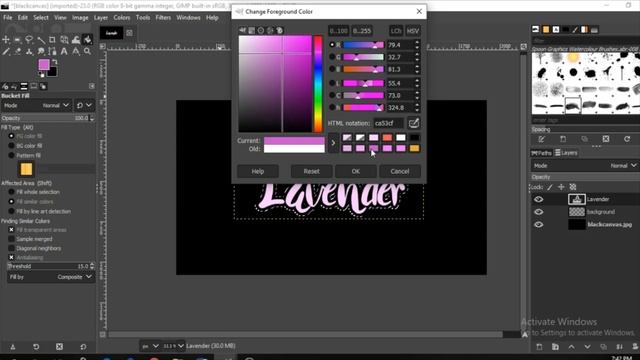Image resolution: width=640 pixels, height=360 pixels.
Task: Select the Eraser tool
Action: tap(18, 51)
